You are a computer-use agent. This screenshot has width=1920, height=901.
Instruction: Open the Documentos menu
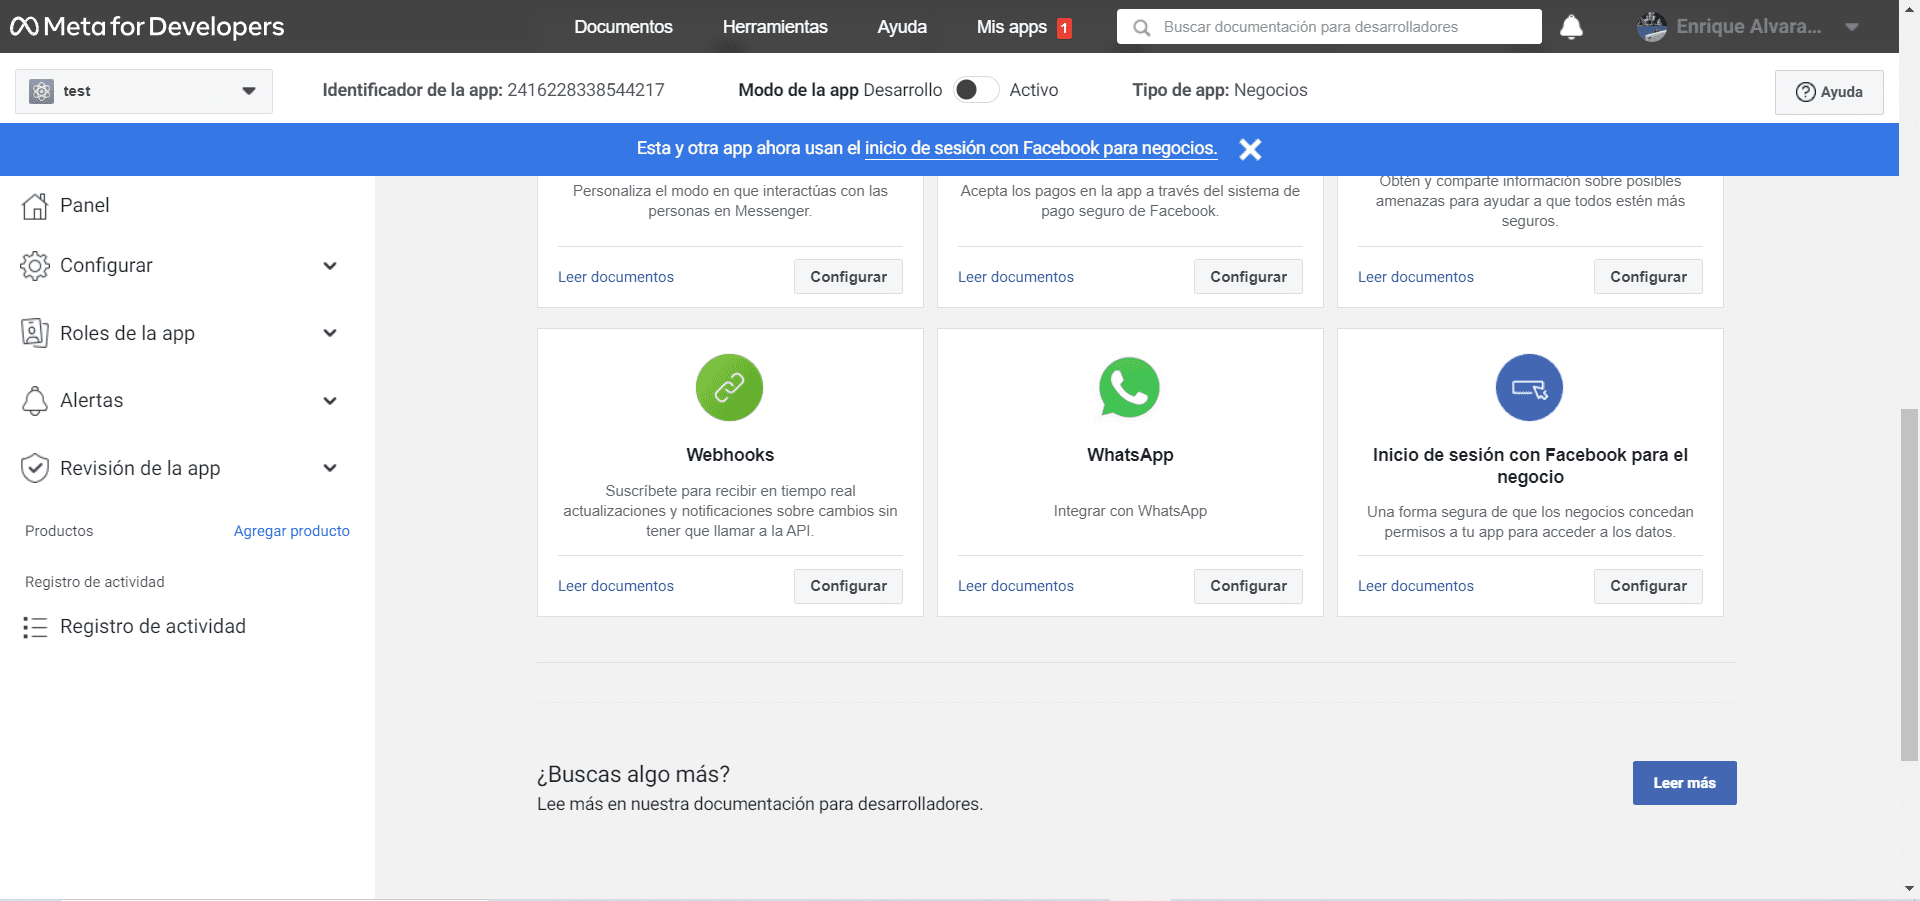(623, 27)
